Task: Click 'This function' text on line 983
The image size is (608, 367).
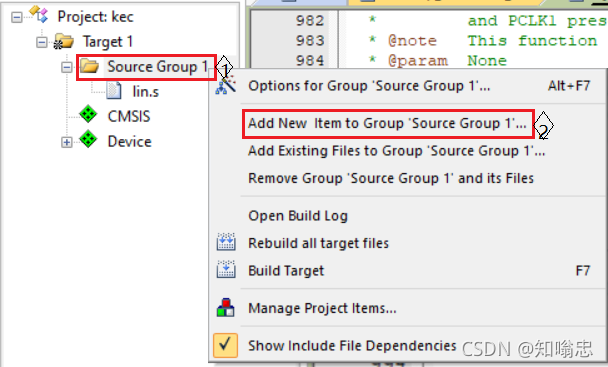Action: tap(532, 40)
